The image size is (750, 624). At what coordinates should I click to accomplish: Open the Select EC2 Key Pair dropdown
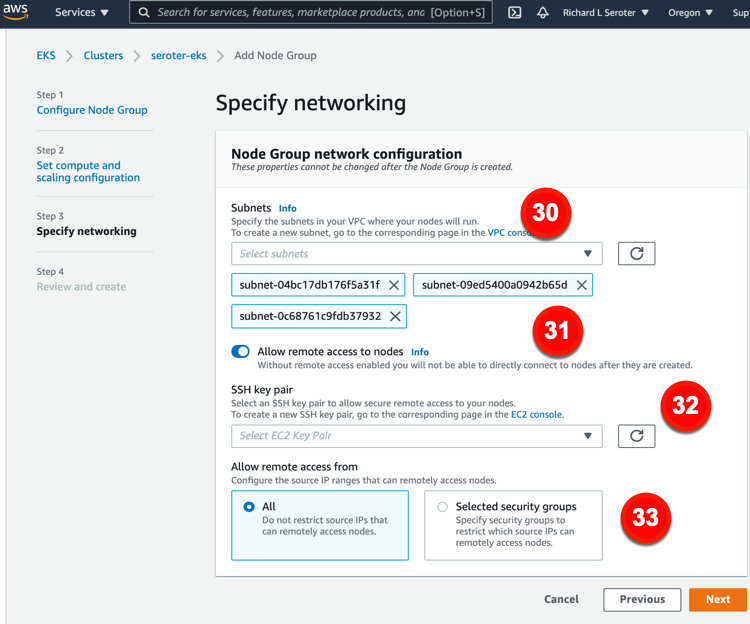click(415, 436)
